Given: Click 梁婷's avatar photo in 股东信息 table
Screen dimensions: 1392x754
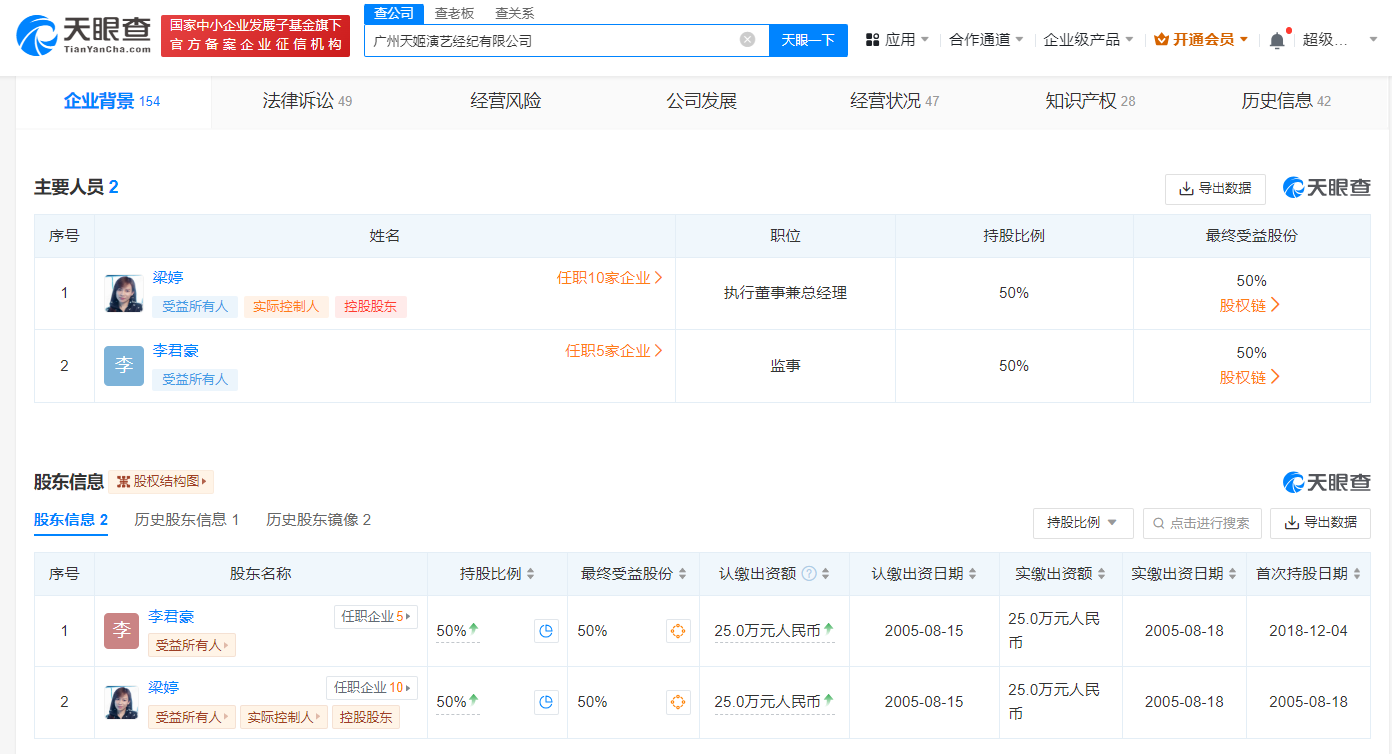Looking at the screenshot, I should (x=121, y=702).
